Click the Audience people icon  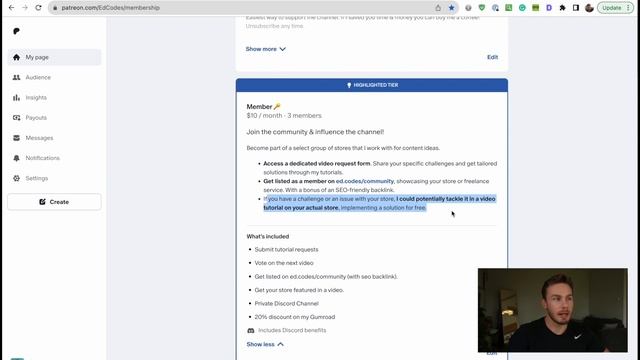[x=16, y=77]
